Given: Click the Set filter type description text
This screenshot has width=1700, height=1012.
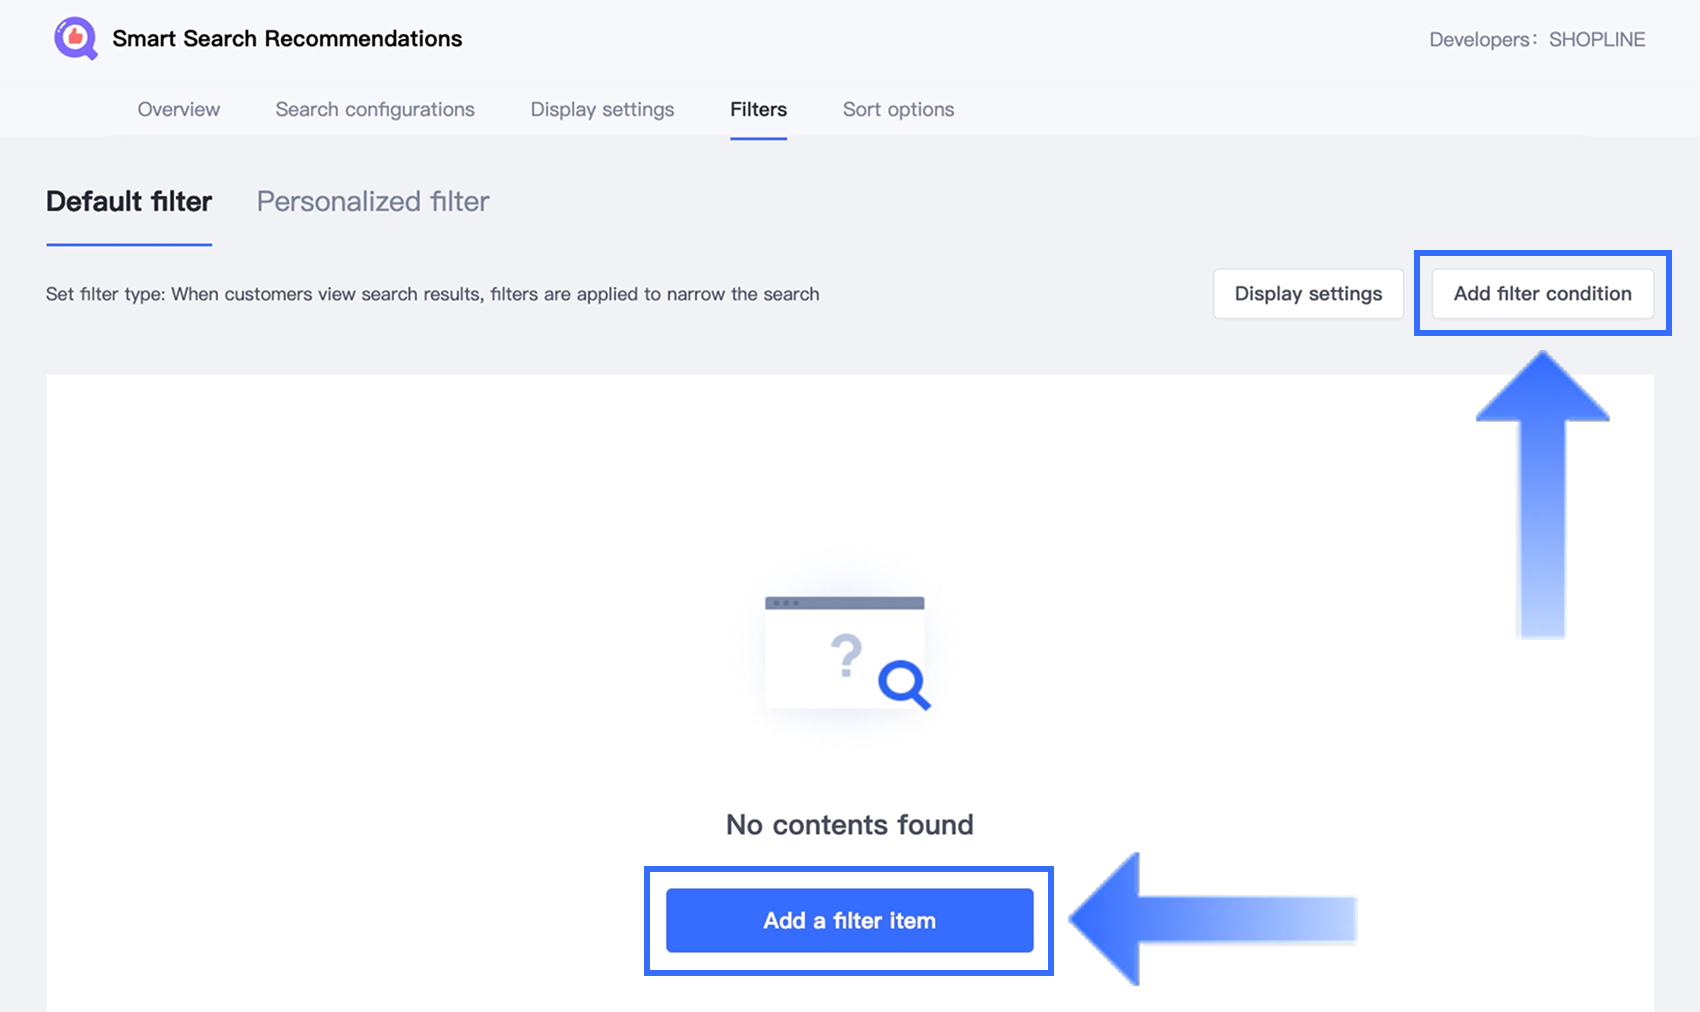Looking at the screenshot, I should [432, 294].
